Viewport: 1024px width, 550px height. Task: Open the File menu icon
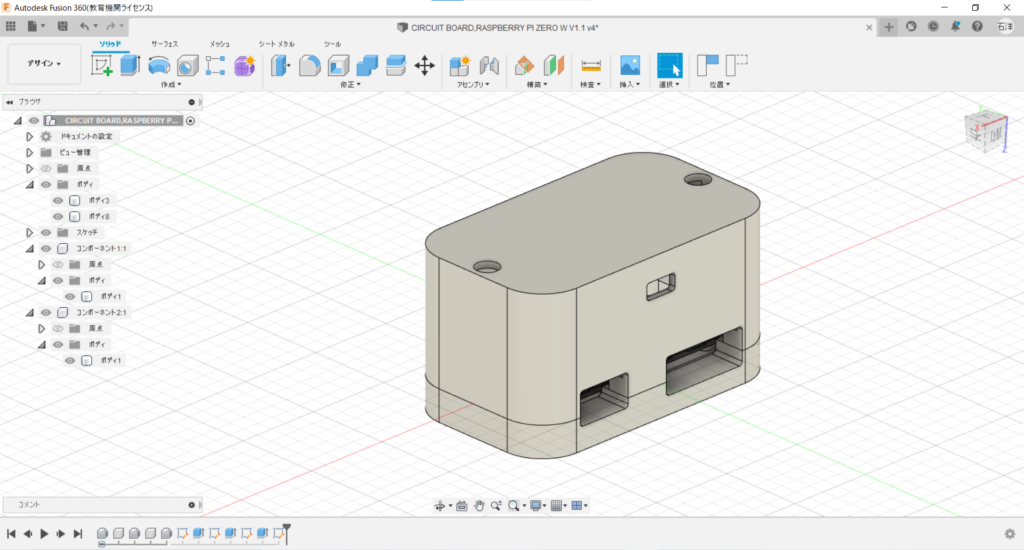point(35,26)
